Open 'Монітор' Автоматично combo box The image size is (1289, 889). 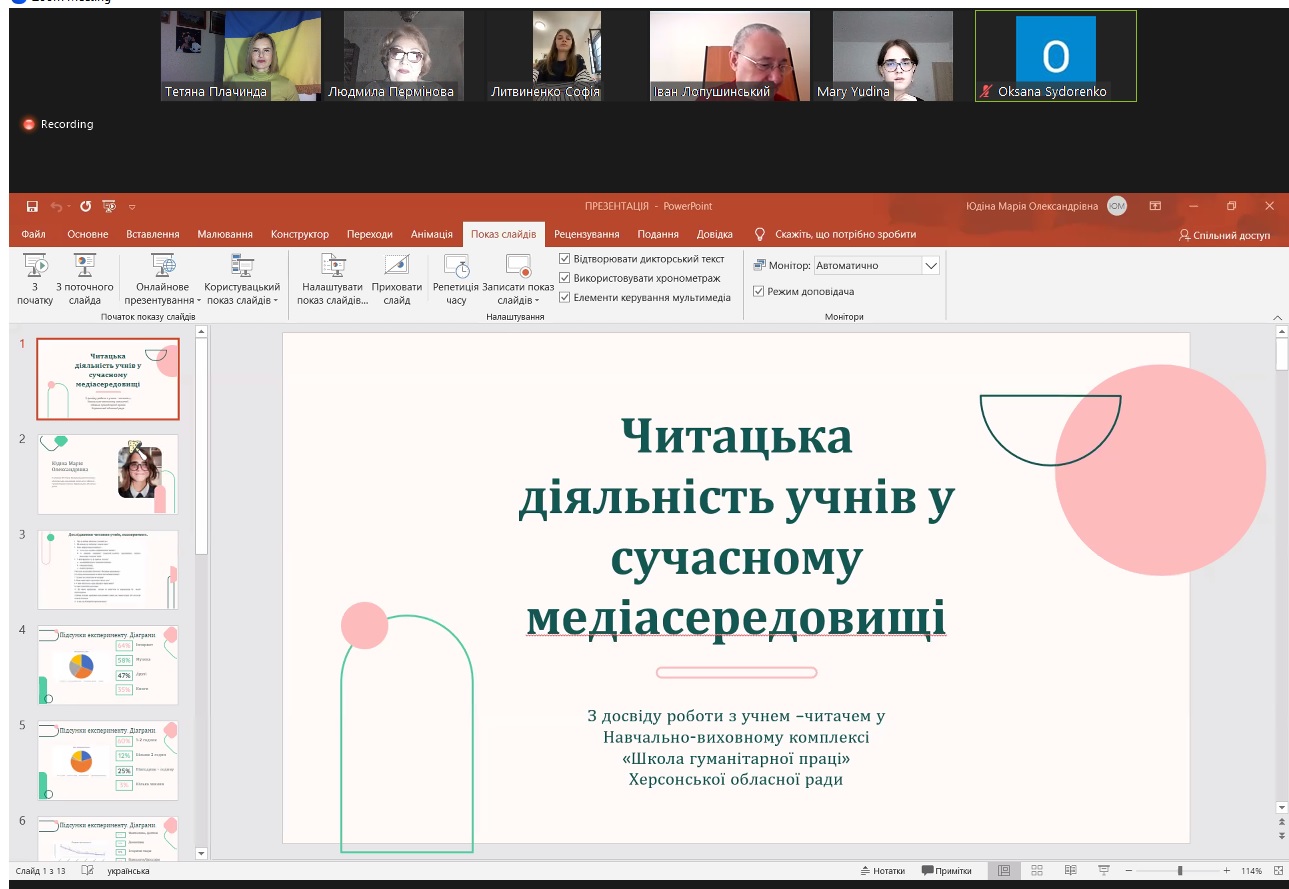pyautogui.click(x=877, y=265)
